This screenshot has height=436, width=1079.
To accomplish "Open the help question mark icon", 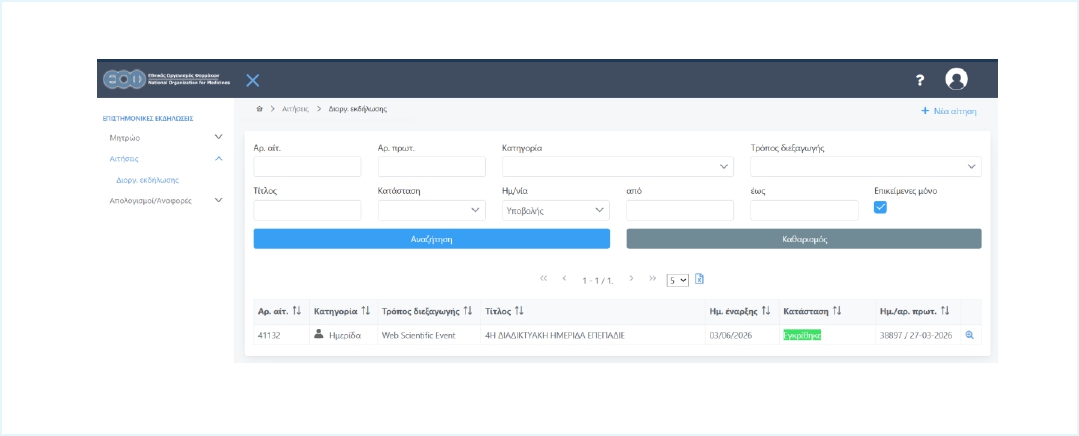I will pos(920,80).
